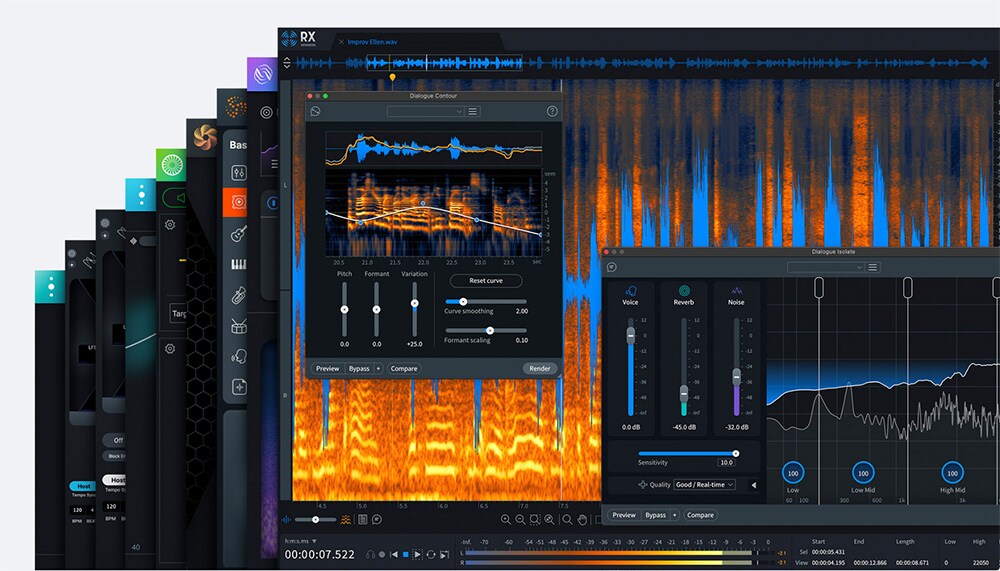Close the Improv Ellen.wav tab
The width and height of the screenshot is (1000, 571).
click(341, 42)
